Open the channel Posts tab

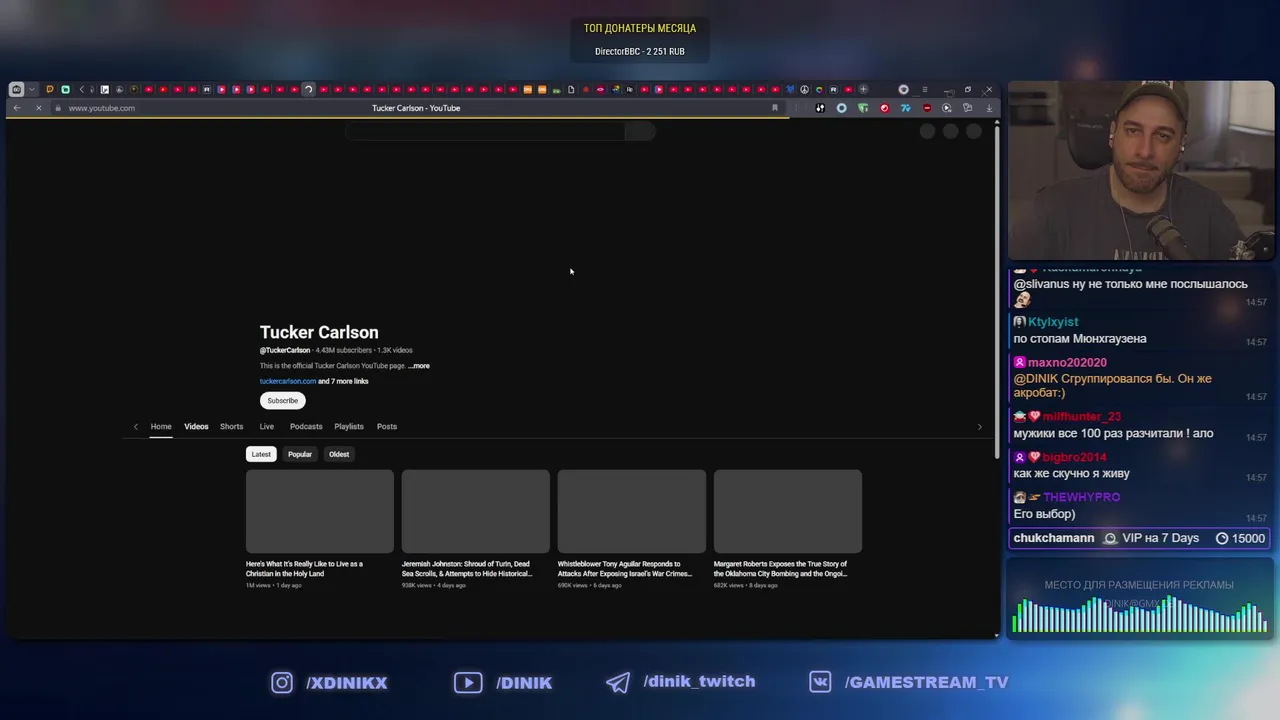click(387, 427)
